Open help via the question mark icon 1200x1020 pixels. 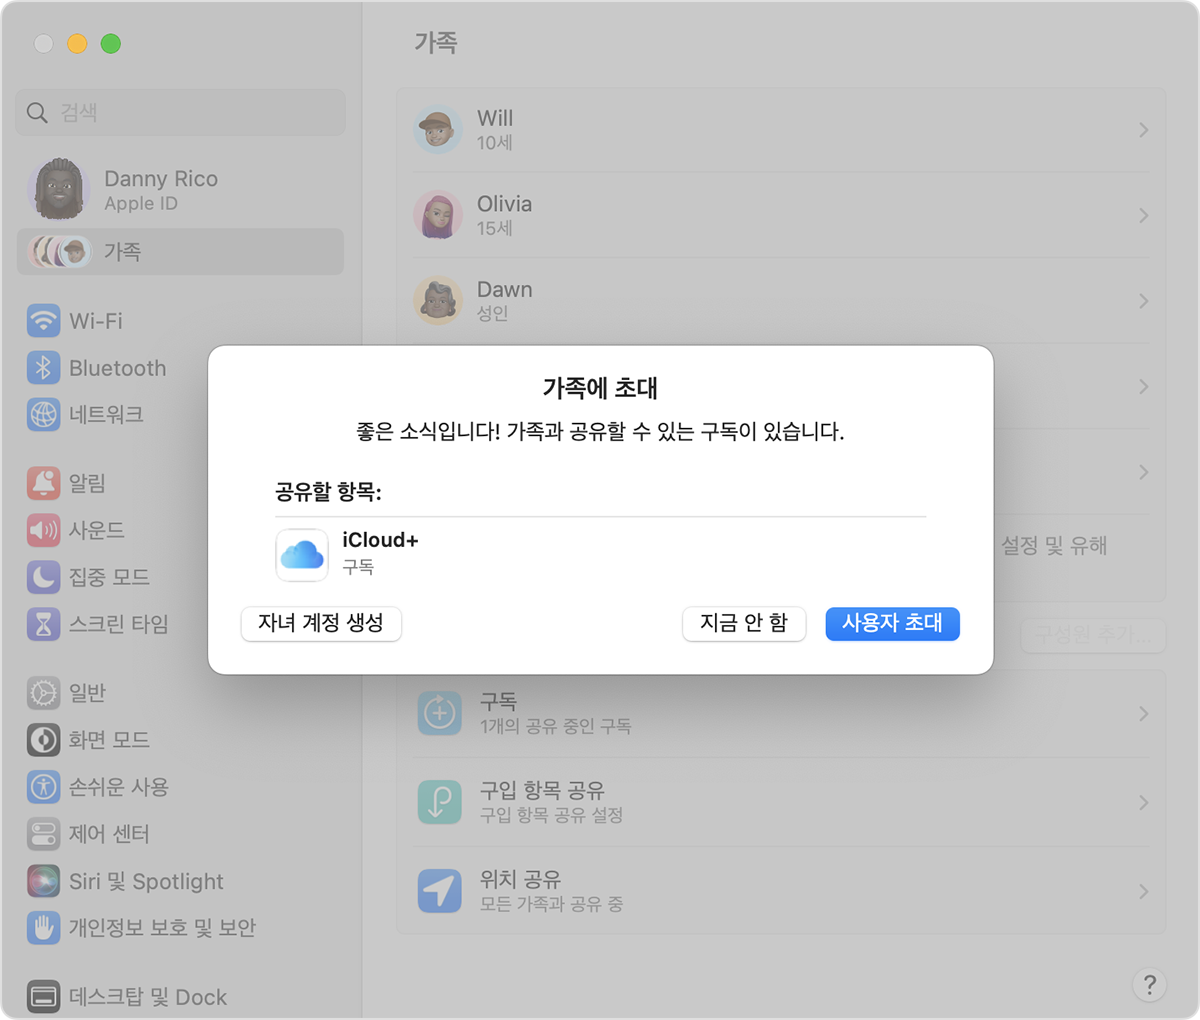click(1149, 985)
